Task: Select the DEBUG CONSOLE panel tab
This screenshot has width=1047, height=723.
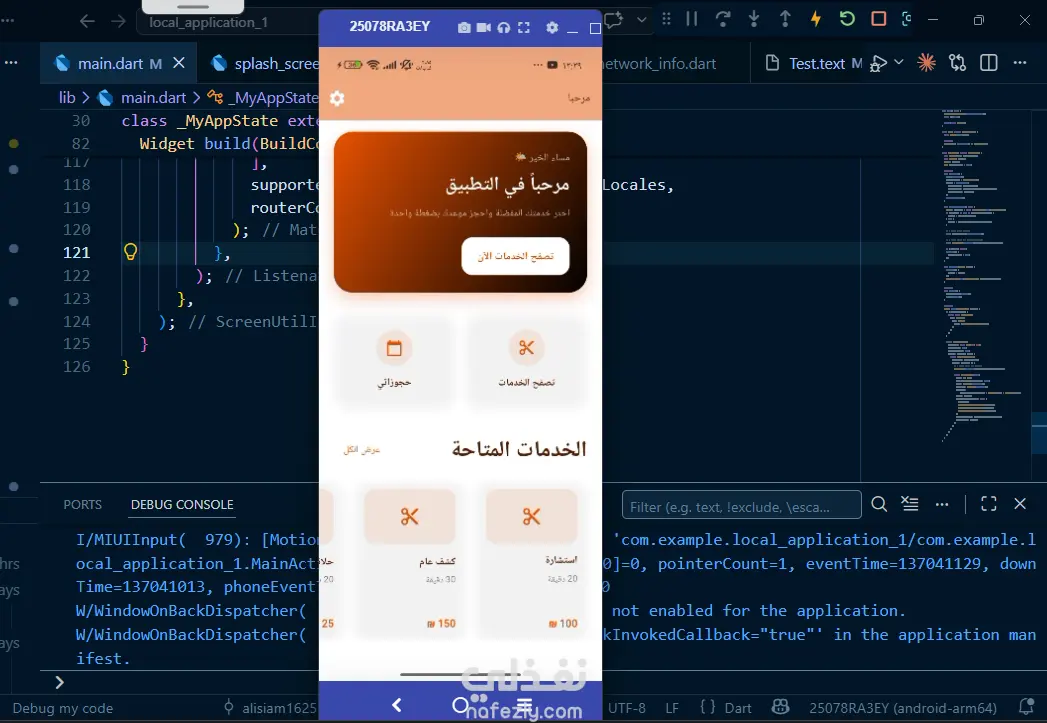Action: 182,505
